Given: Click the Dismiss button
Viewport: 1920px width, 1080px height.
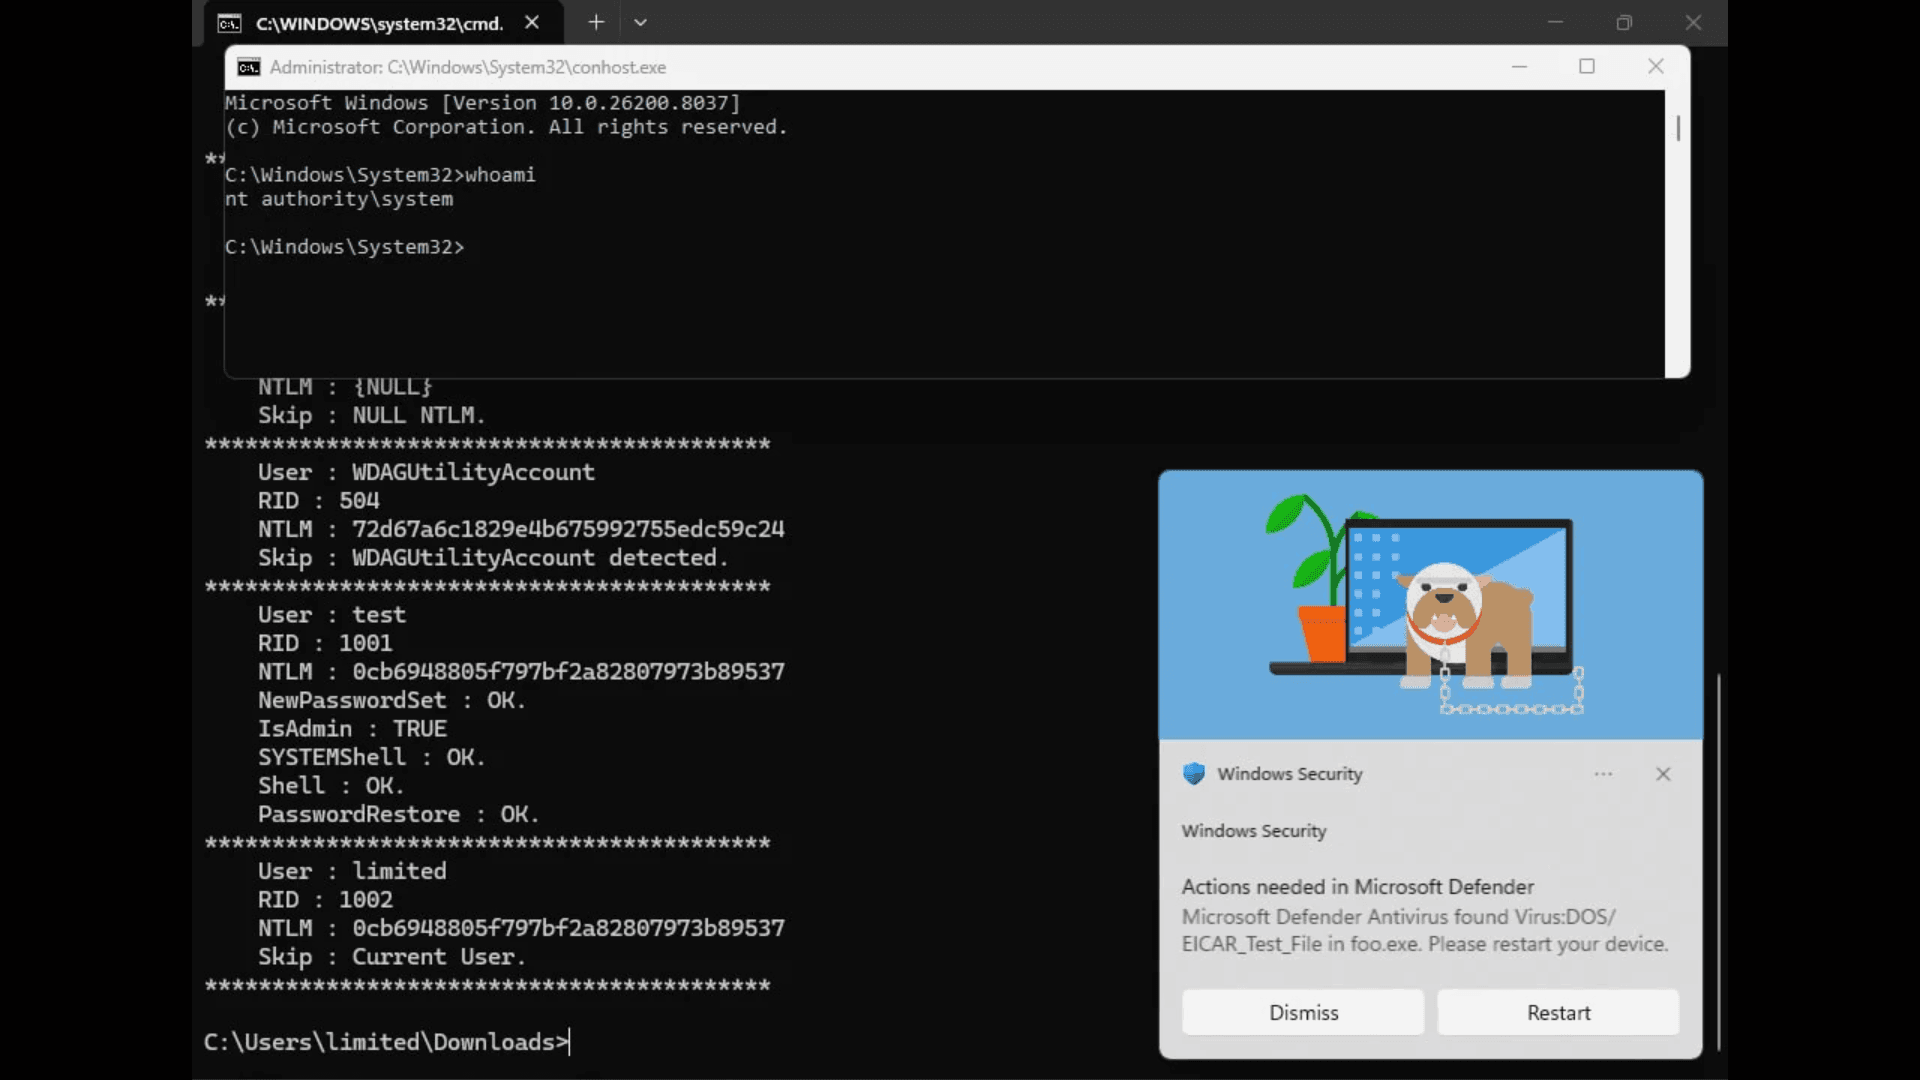Looking at the screenshot, I should click(1303, 1013).
